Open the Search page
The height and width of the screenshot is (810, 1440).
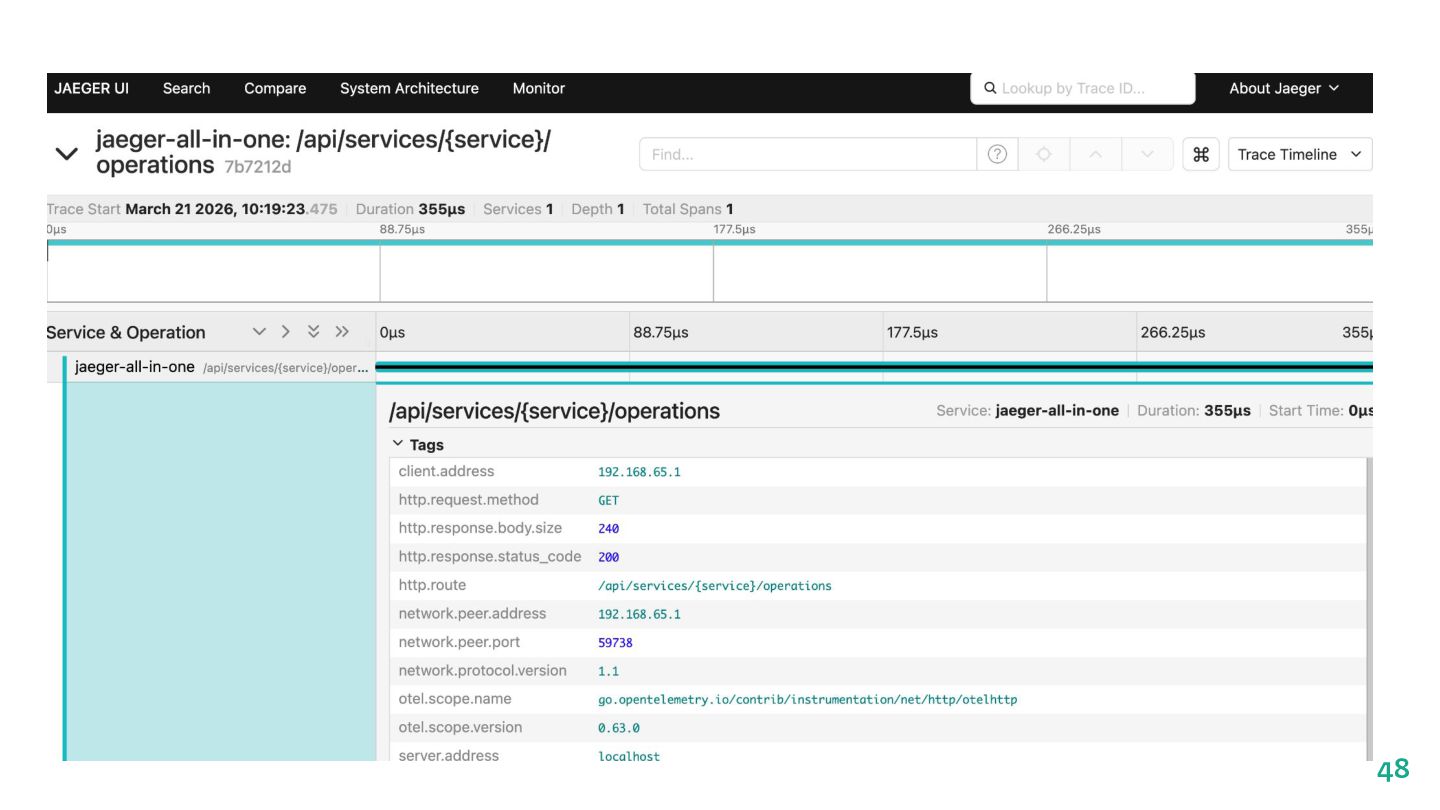186,88
